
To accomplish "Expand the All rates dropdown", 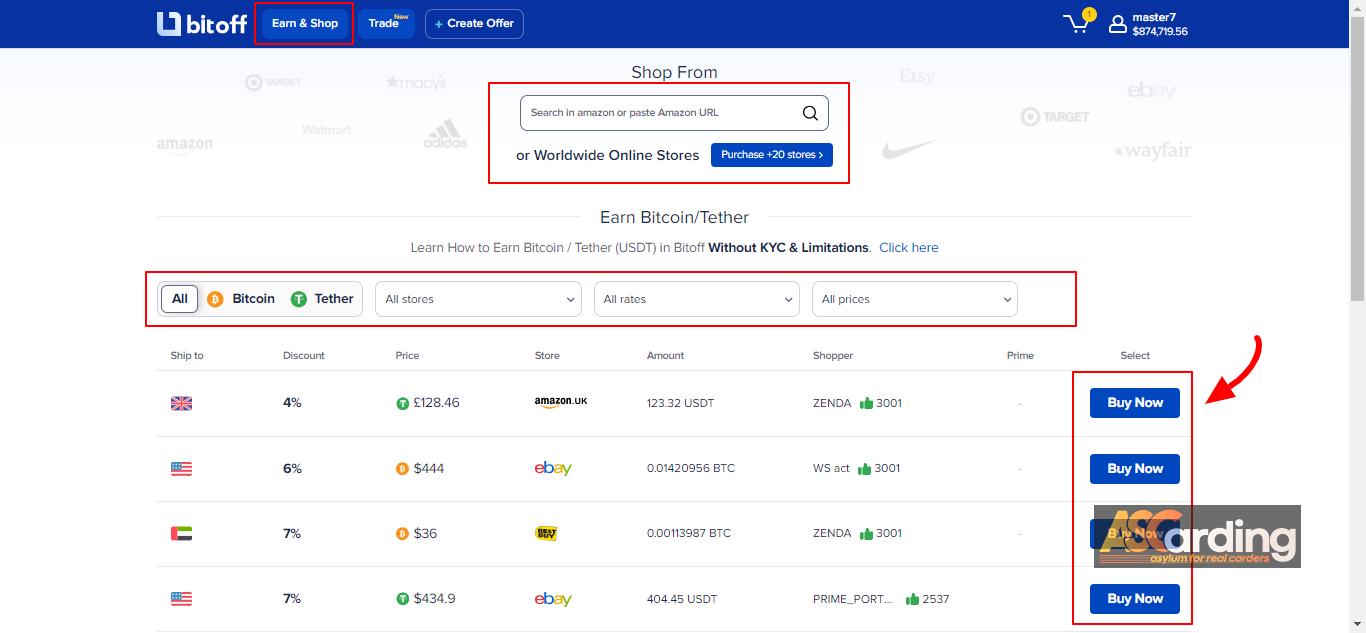I will 696,299.
